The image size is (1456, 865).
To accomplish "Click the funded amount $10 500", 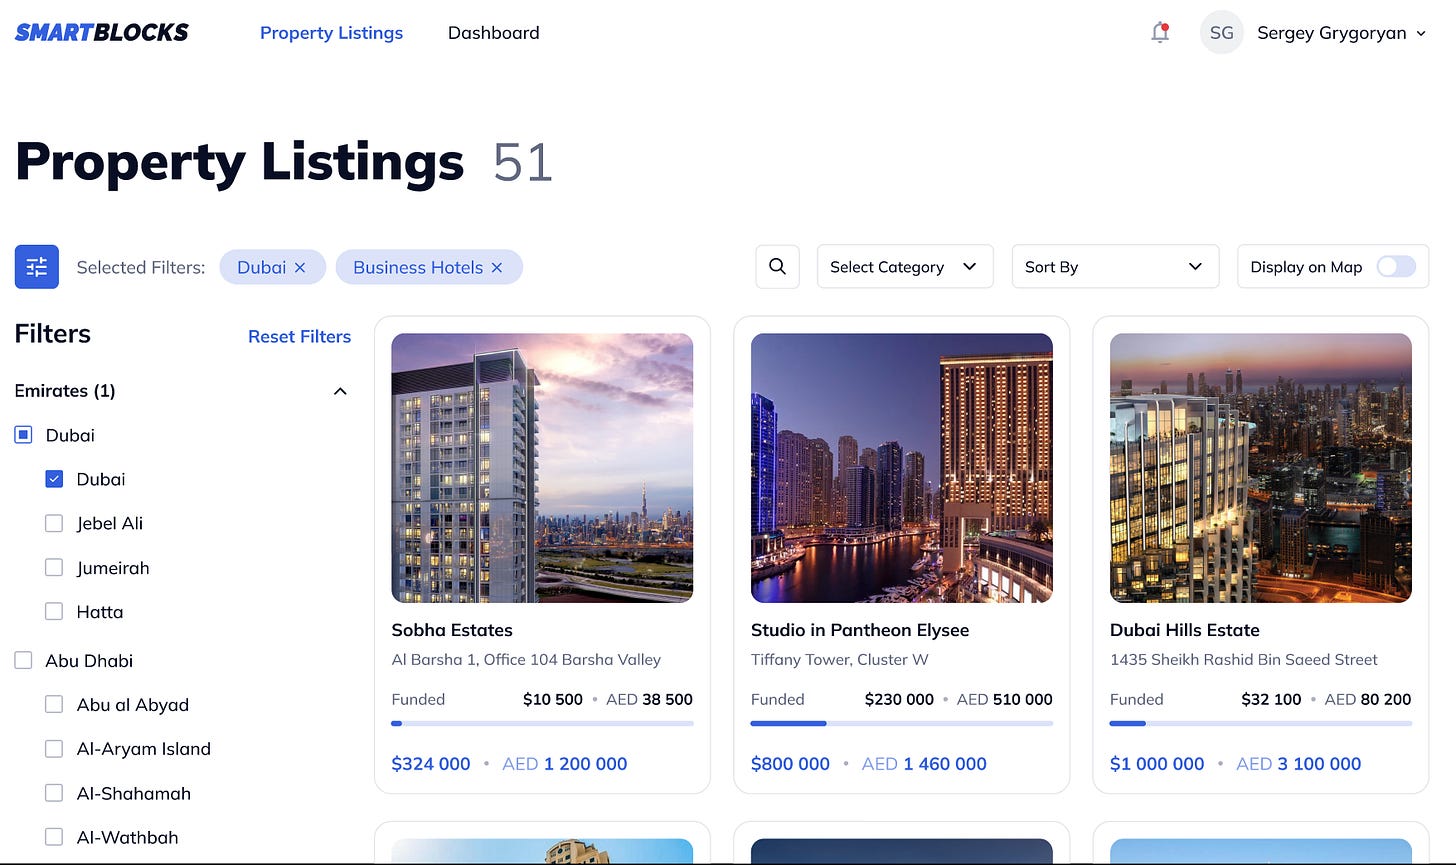I will pos(552,699).
